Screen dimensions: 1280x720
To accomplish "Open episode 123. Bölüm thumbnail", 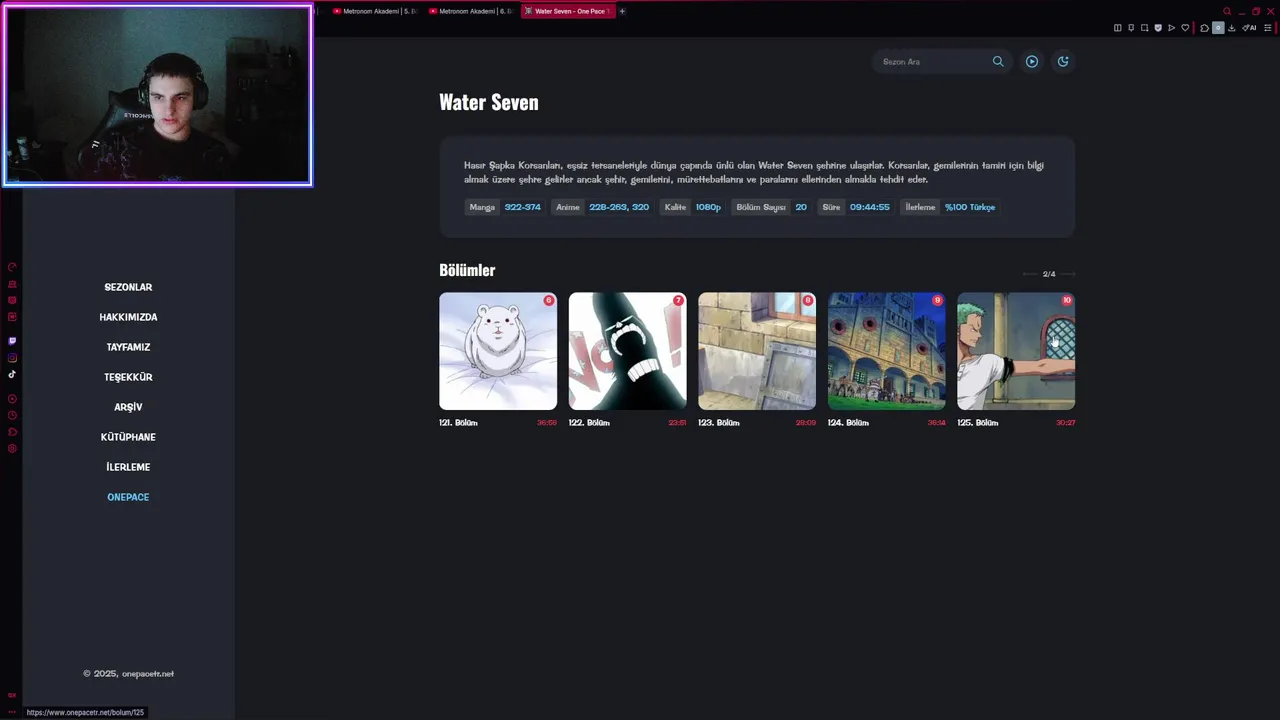I will click(x=757, y=351).
